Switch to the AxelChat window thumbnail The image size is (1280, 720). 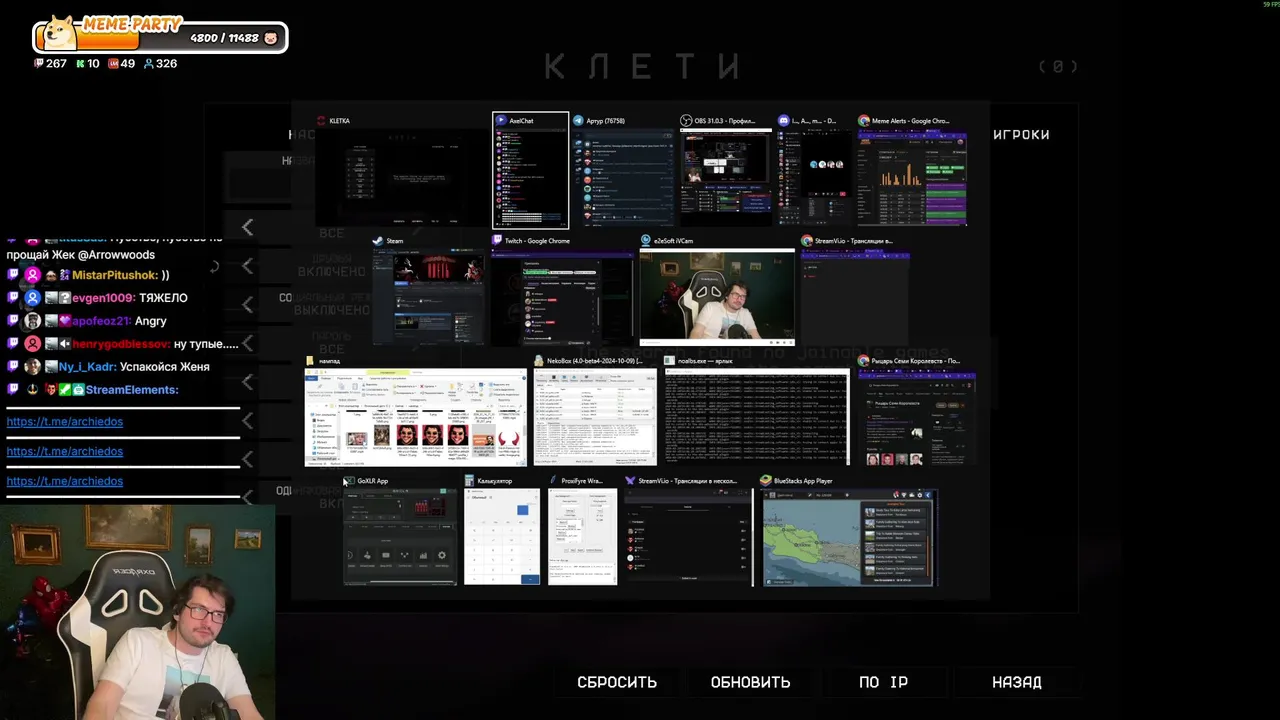pos(530,178)
